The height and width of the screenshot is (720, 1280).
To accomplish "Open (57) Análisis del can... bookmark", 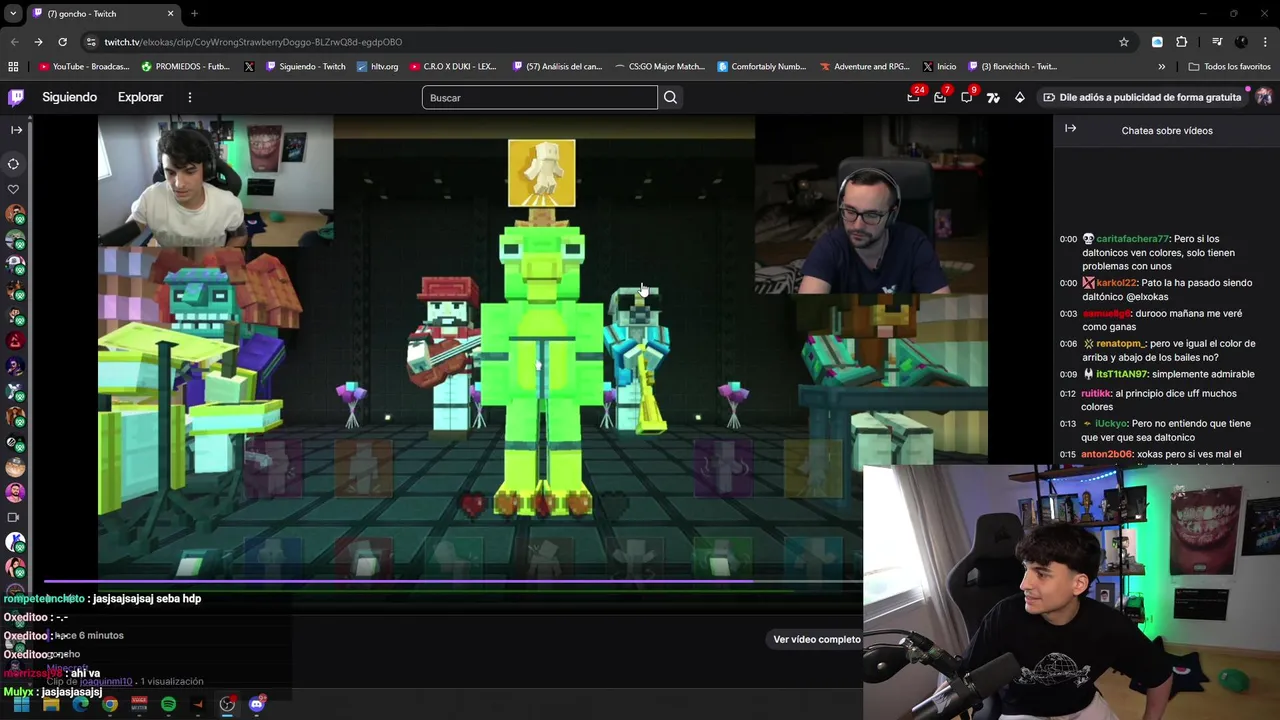I will pos(557,67).
